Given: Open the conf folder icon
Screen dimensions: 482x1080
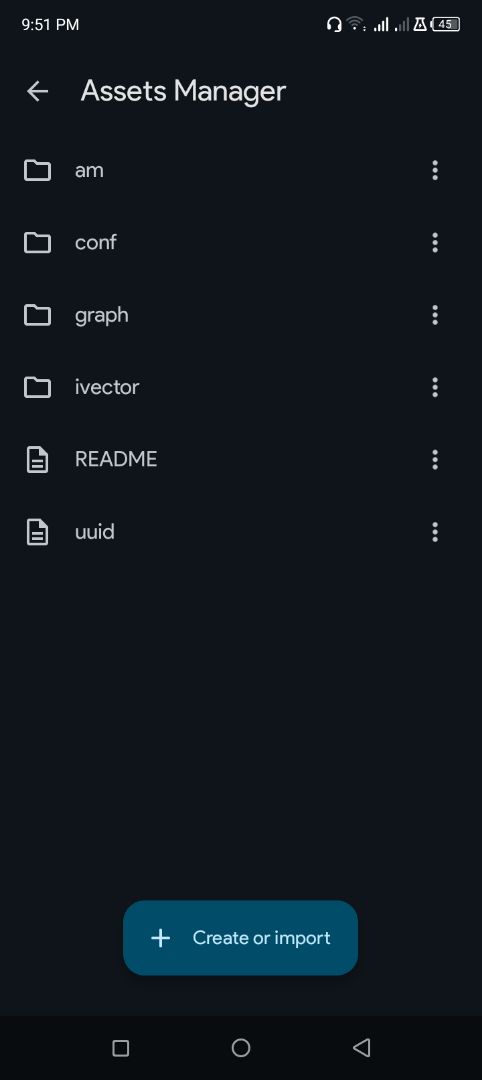Looking at the screenshot, I should pyautogui.click(x=37, y=242).
